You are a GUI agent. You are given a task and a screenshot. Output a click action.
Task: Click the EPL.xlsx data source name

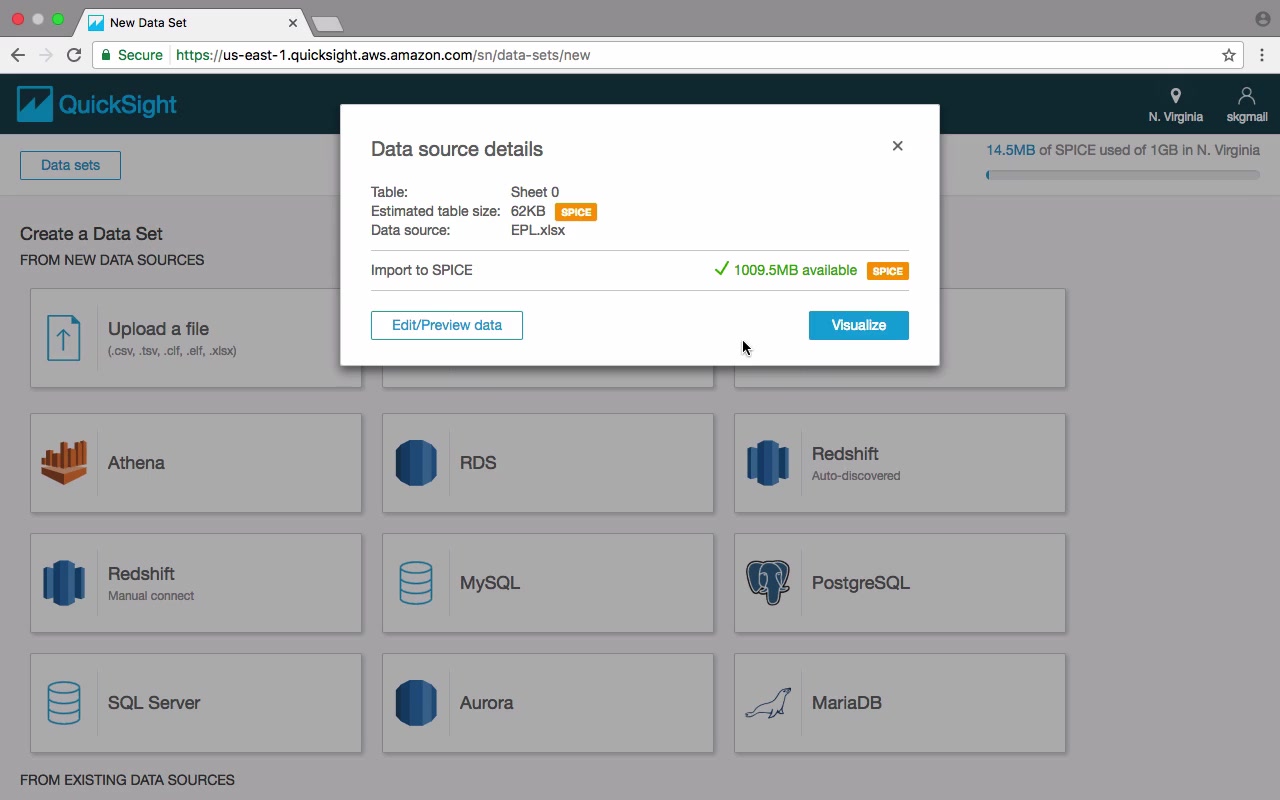(x=538, y=230)
